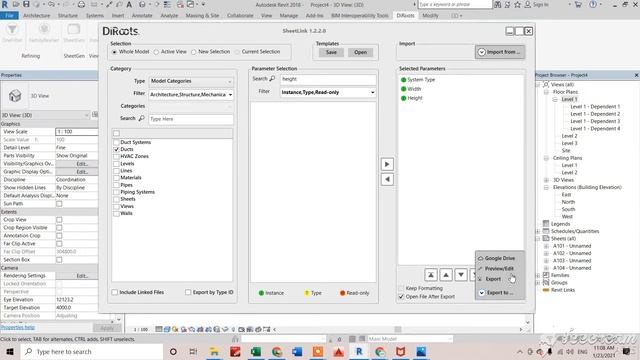Open File Explorer from the taskbar
This screenshot has height=360, width=640.
tap(214, 351)
